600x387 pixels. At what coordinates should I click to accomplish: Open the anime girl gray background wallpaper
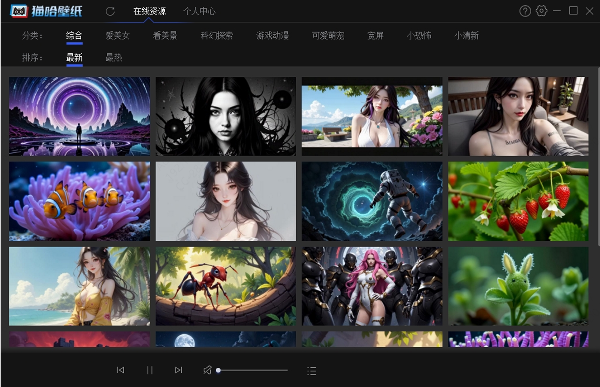pos(226,201)
